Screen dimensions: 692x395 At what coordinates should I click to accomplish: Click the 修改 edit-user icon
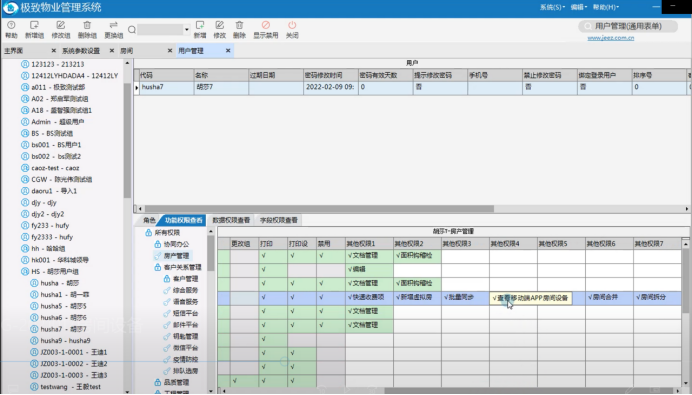219,25
